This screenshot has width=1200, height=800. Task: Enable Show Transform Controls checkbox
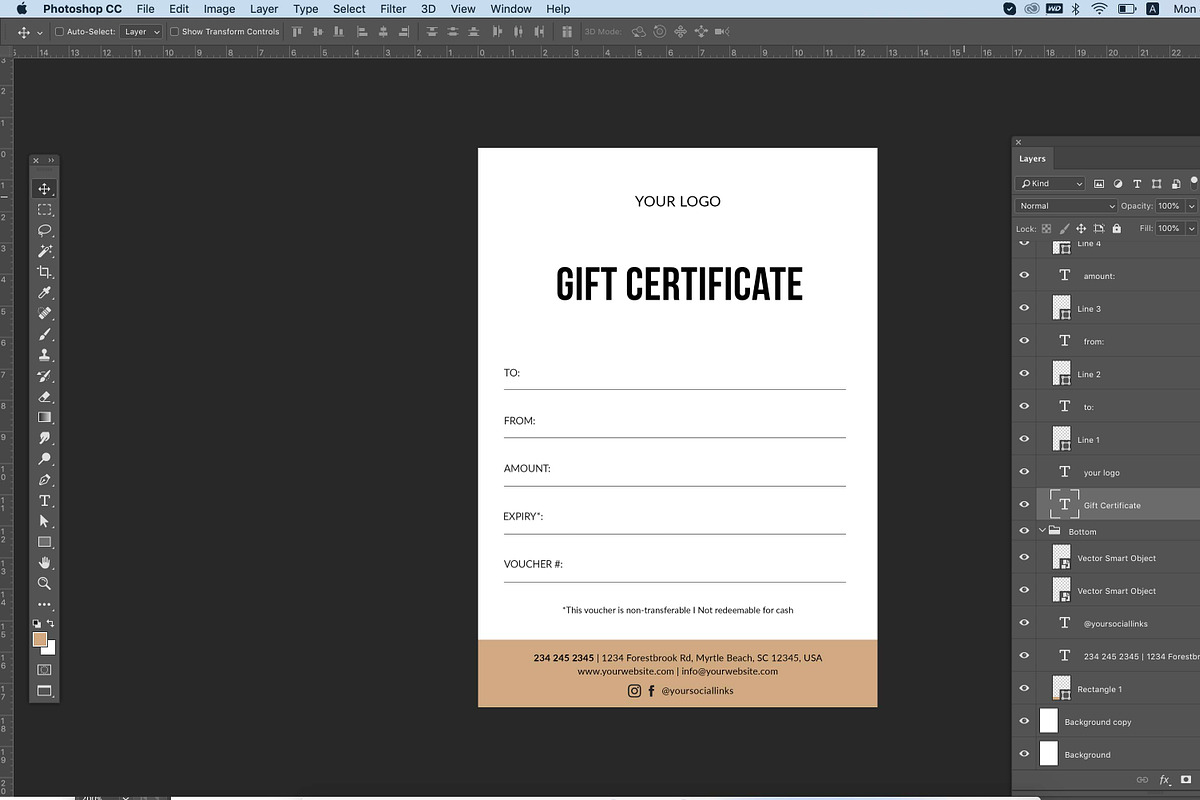(174, 32)
